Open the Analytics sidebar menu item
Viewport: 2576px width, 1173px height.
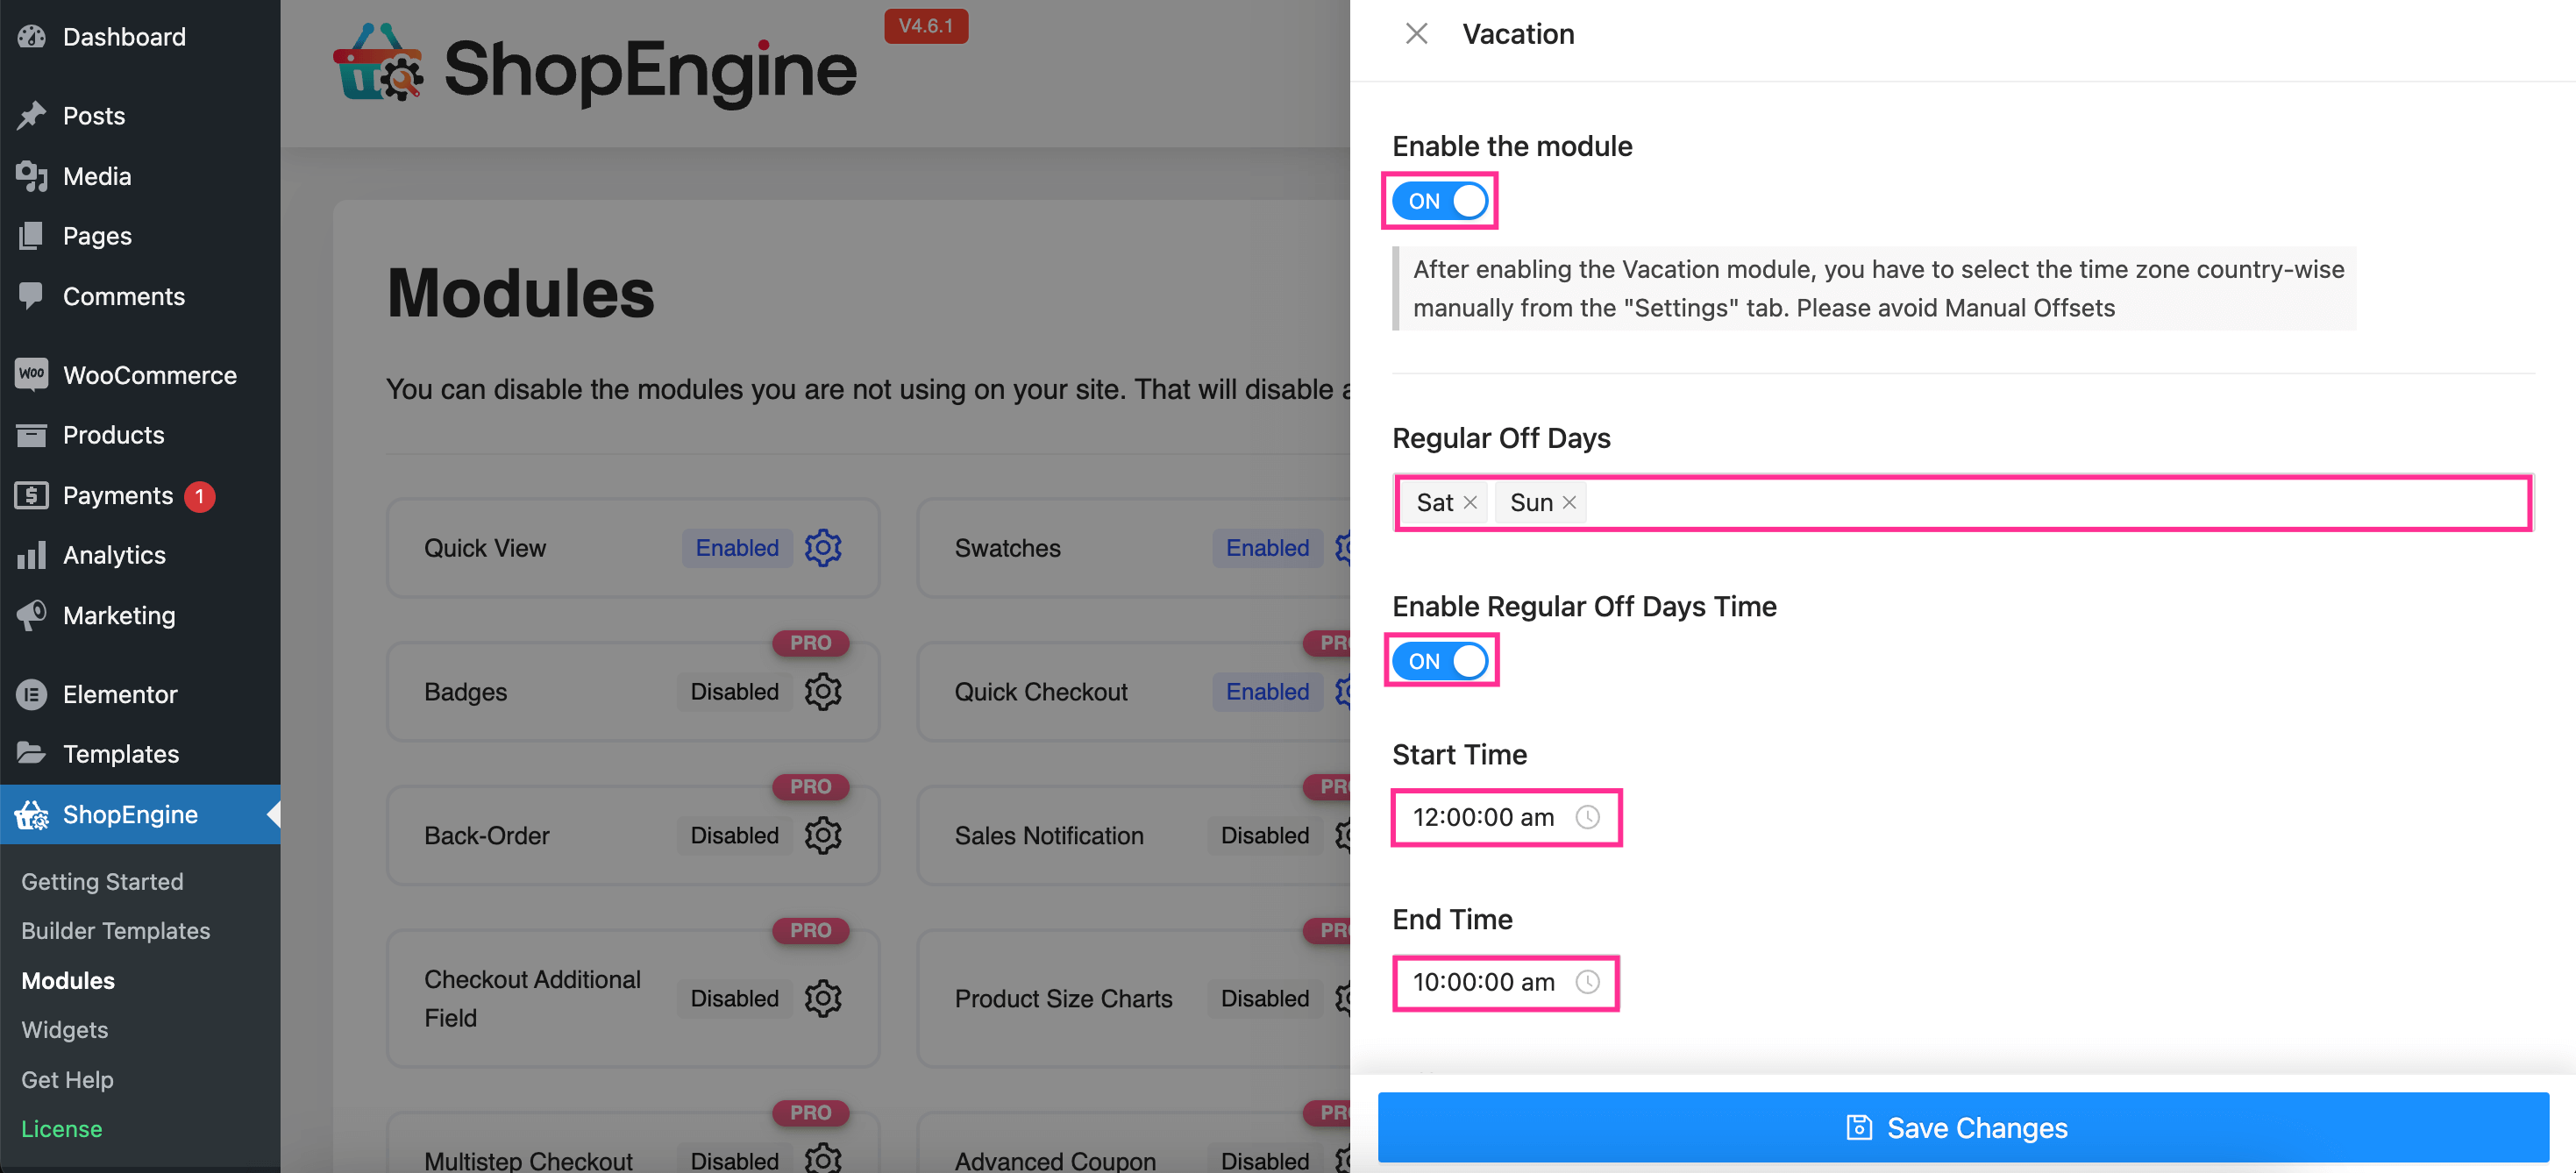pyautogui.click(x=113, y=554)
